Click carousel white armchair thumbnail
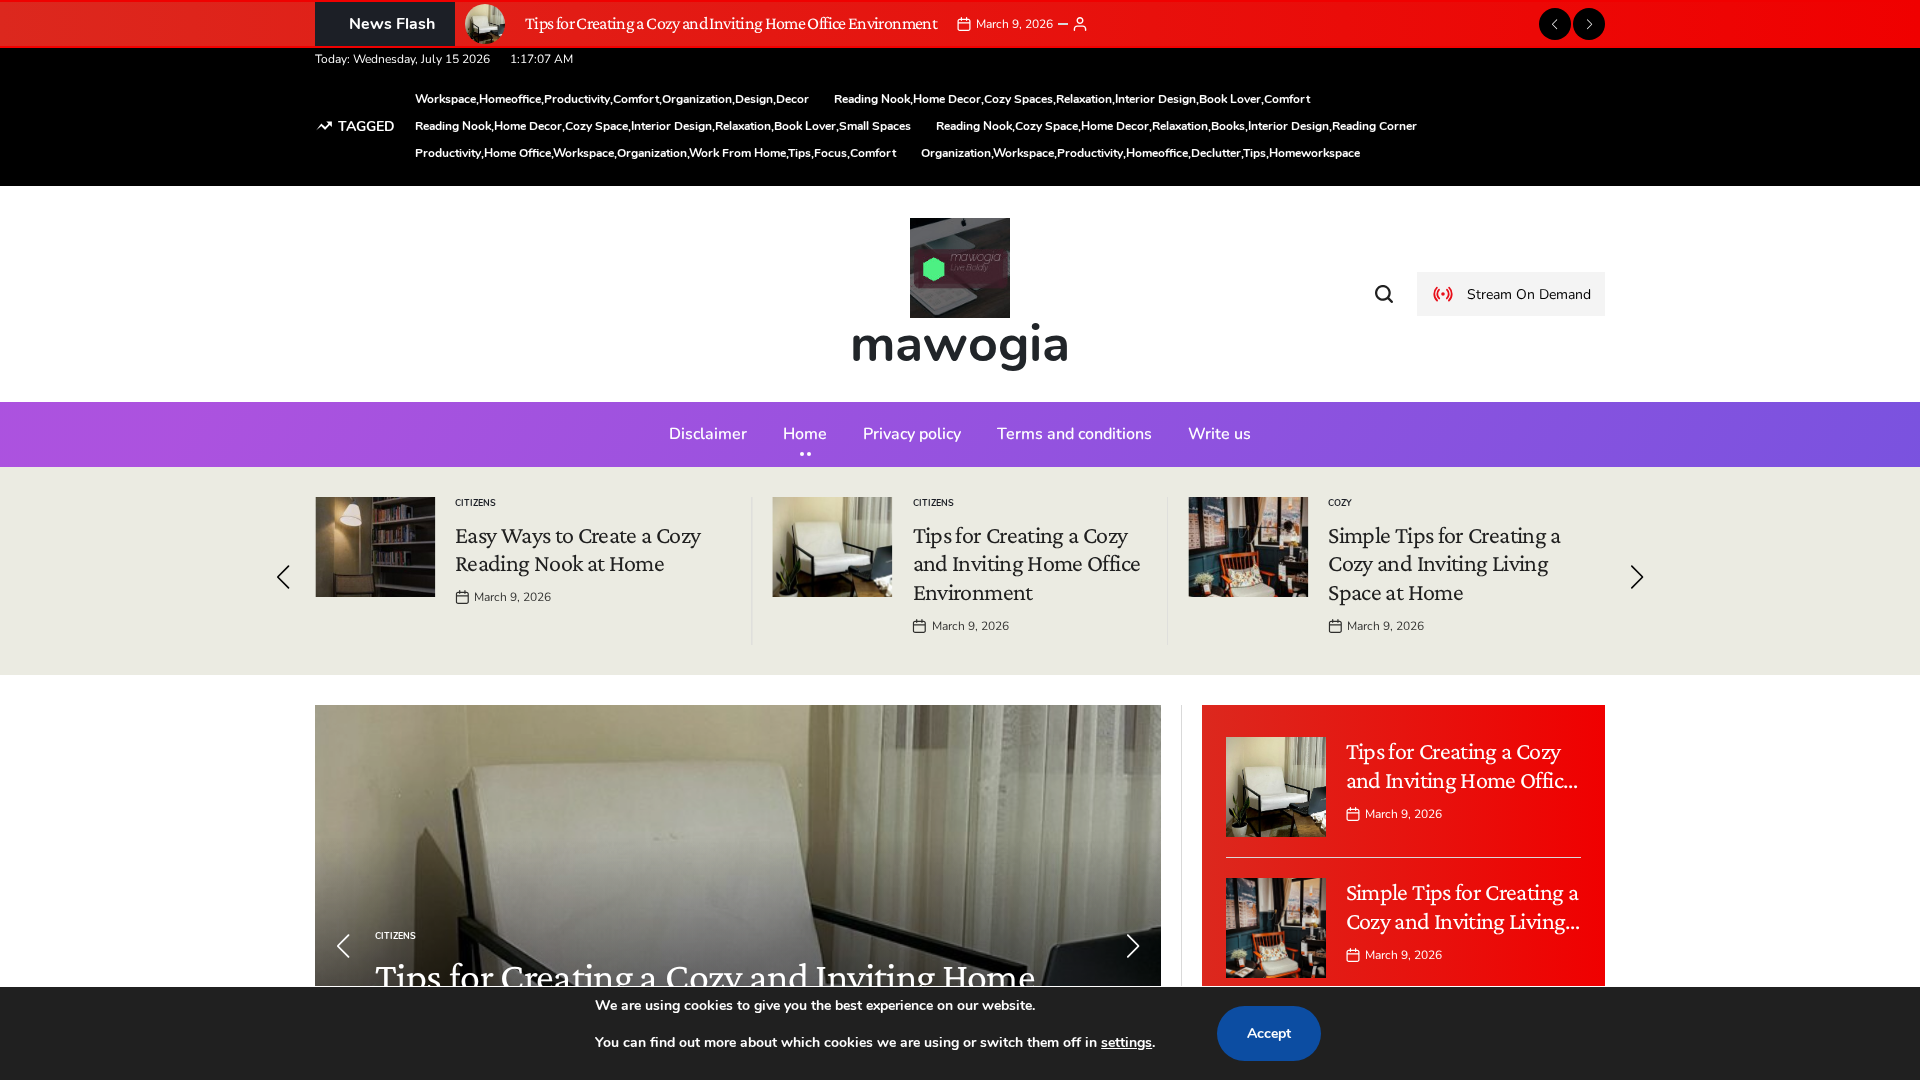Screen dimensions: 1920x1080 coord(832,547)
